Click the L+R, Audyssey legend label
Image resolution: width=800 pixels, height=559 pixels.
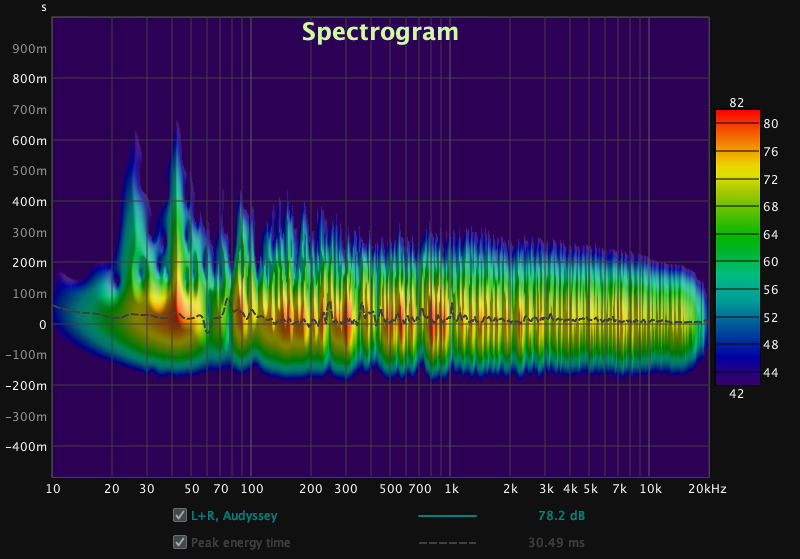click(x=234, y=516)
